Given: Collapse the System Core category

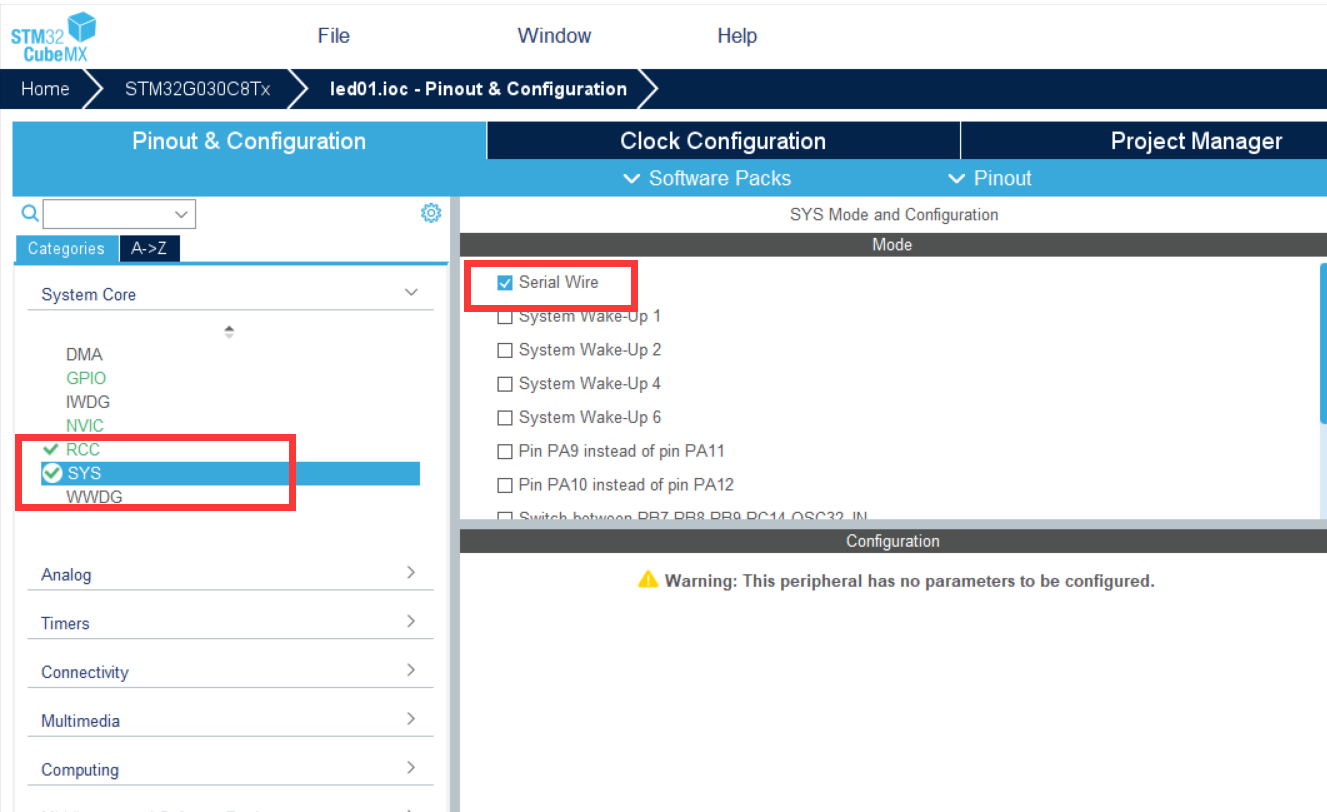Looking at the screenshot, I should click(411, 293).
